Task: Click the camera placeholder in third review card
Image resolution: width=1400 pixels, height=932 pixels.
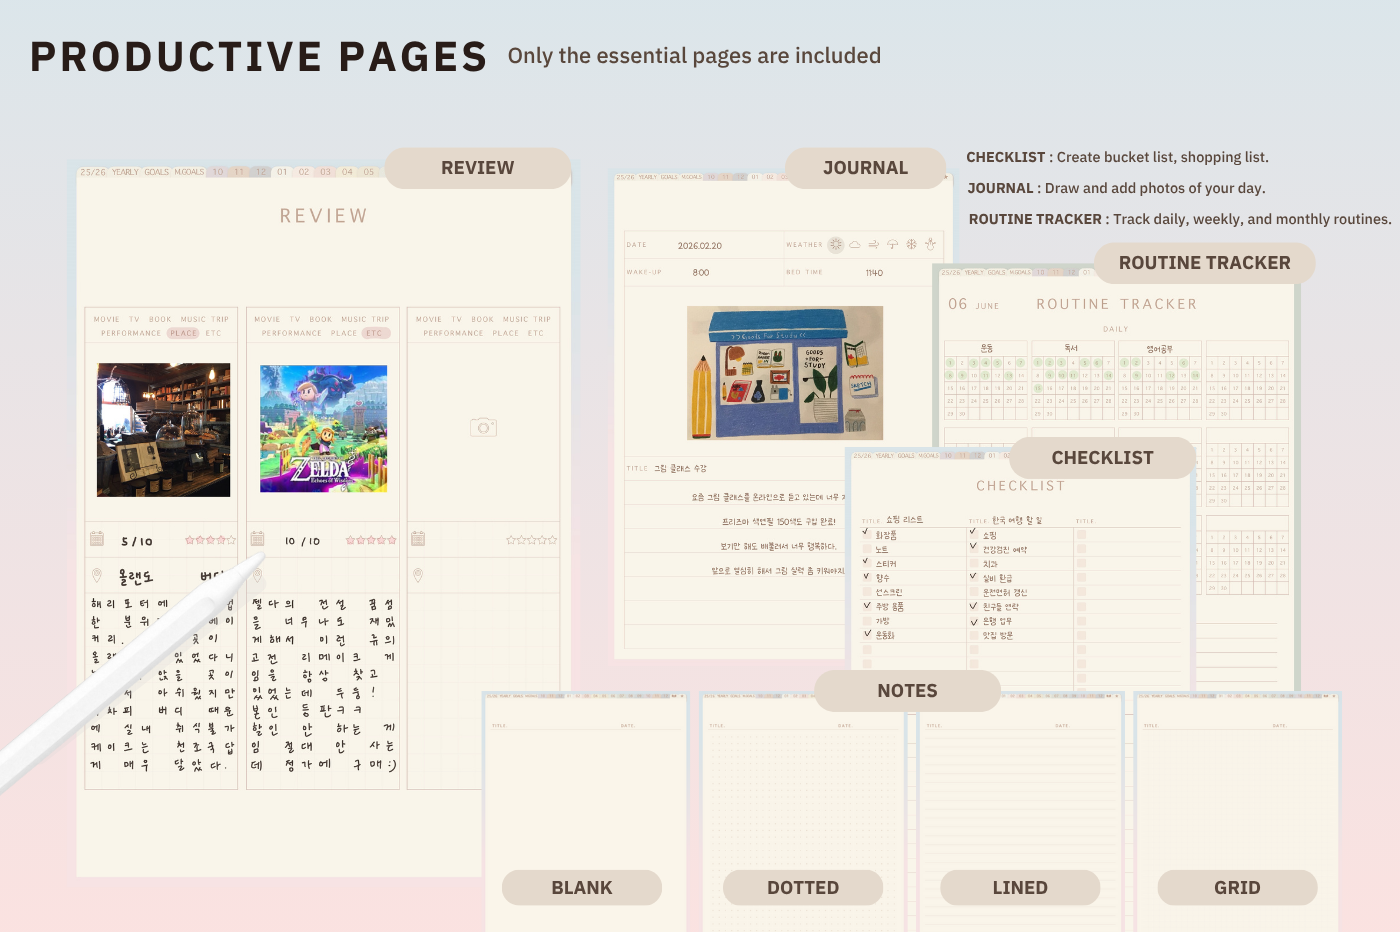Action: click(483, 427)
